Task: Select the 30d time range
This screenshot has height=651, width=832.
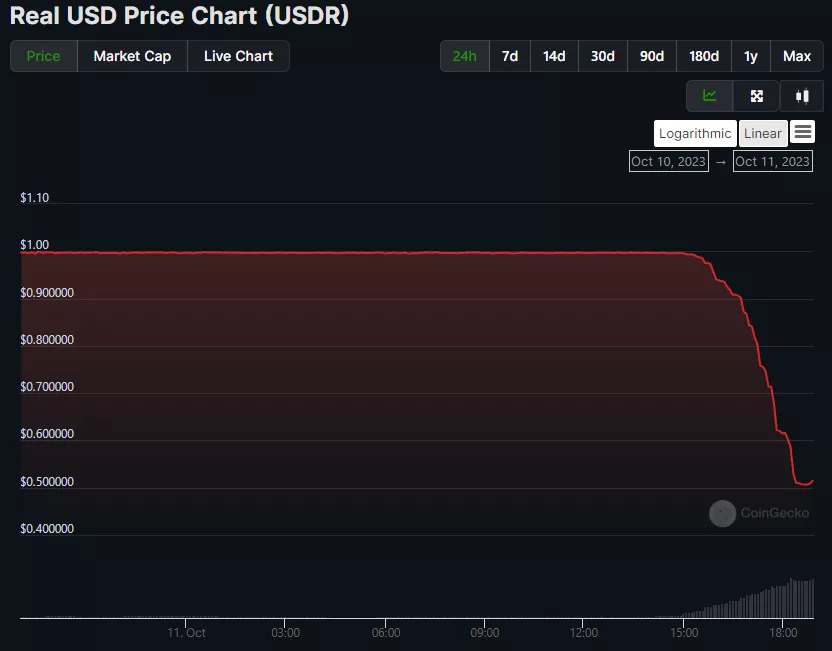Action: (x=603, y=56)
